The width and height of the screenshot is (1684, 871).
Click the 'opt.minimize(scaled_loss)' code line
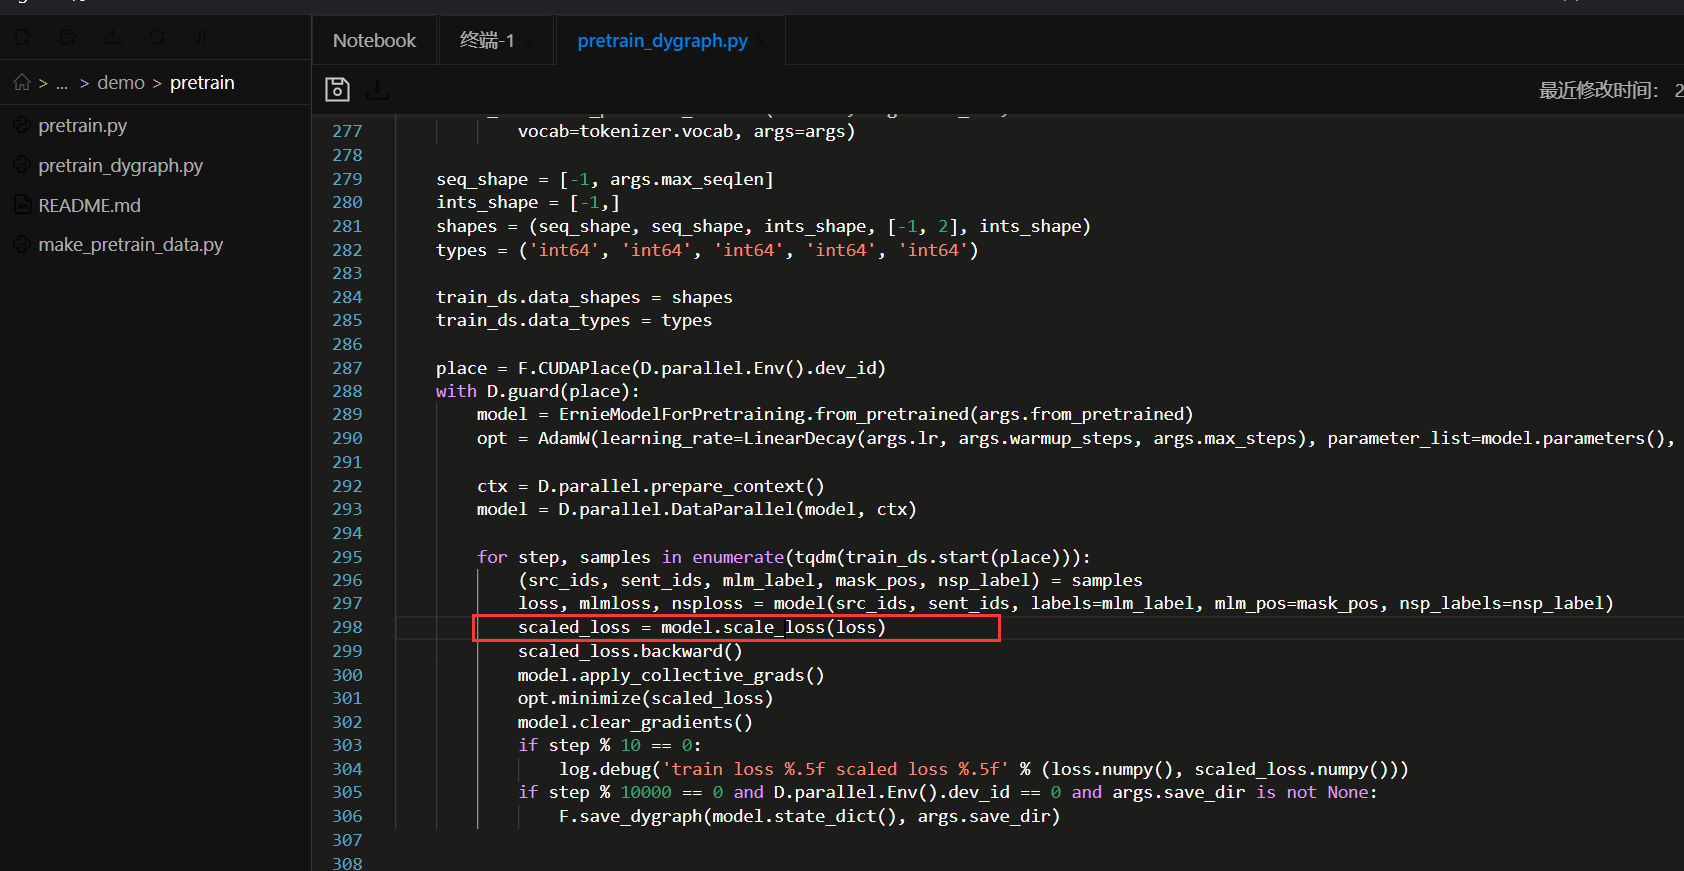(x=645, y=698)
